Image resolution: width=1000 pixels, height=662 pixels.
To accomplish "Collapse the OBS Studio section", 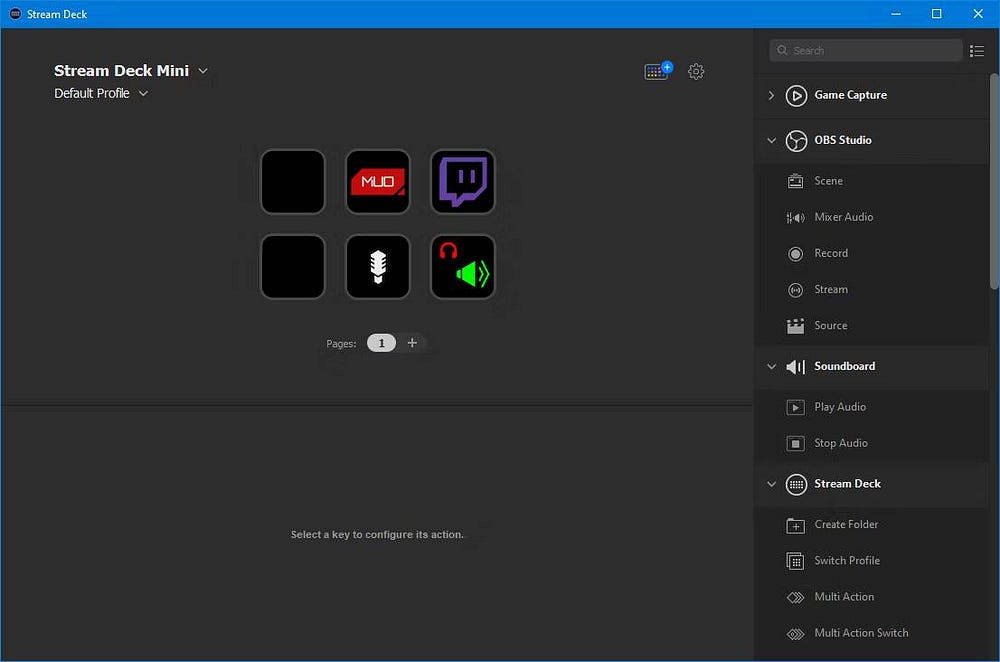I will coord(771,140).
